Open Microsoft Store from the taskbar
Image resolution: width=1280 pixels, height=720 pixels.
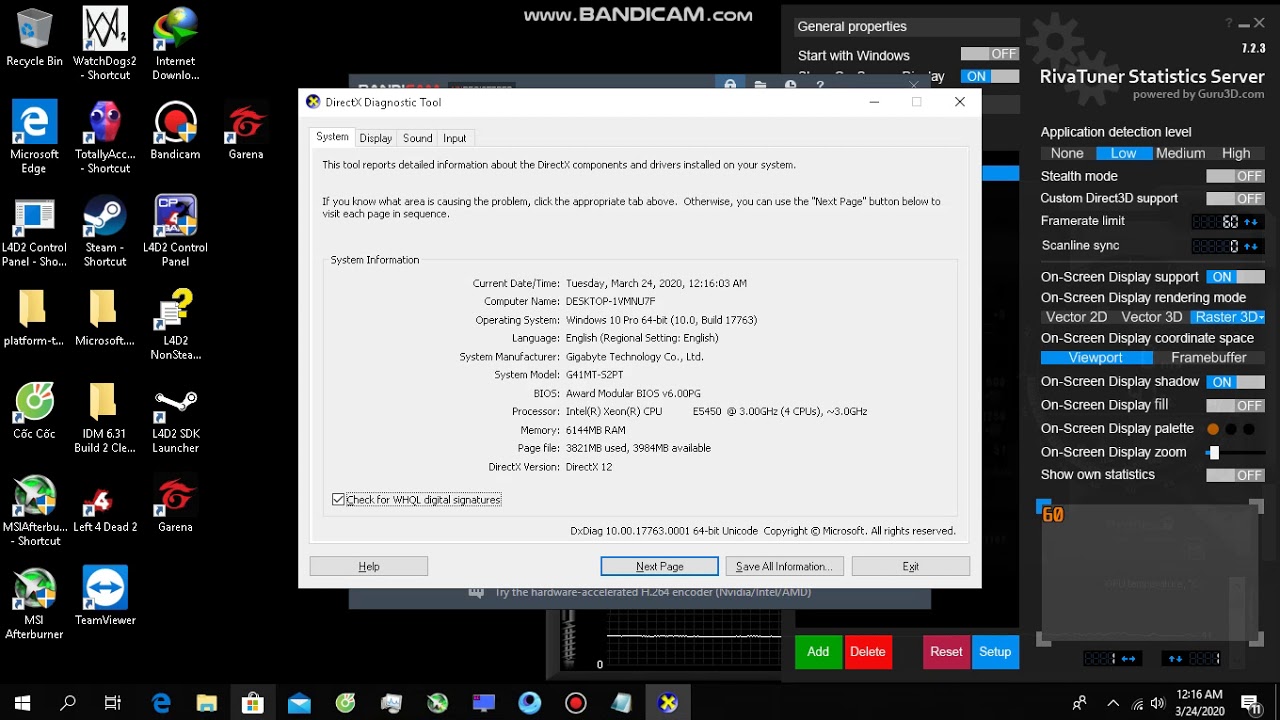[252, 703]
